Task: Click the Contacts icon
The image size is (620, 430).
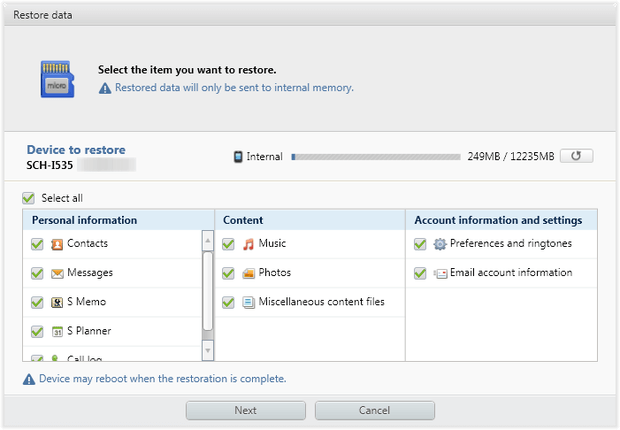Action: click(x=57, y=244)
